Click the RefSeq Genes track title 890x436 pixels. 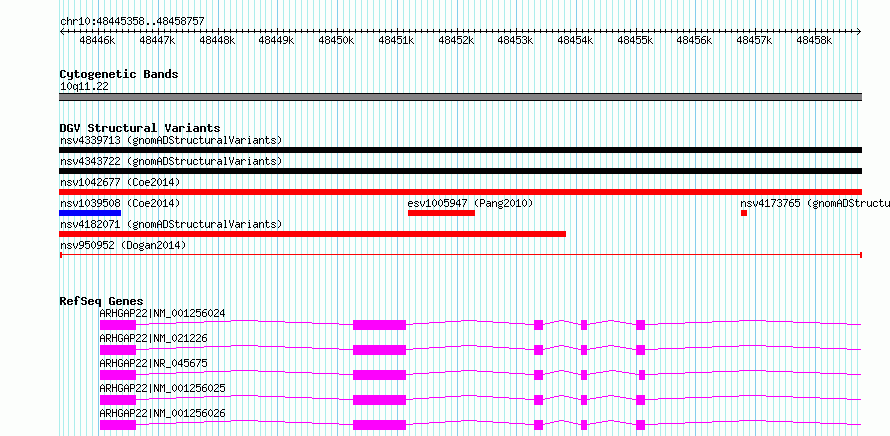click(x=102, y=301)
